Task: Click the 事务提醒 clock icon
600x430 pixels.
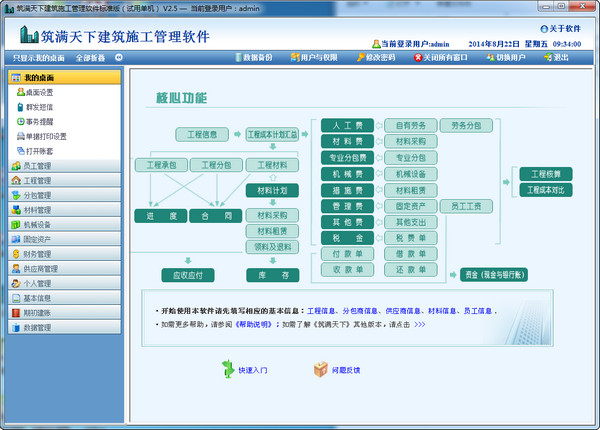Action: click(x=21, y=122)
